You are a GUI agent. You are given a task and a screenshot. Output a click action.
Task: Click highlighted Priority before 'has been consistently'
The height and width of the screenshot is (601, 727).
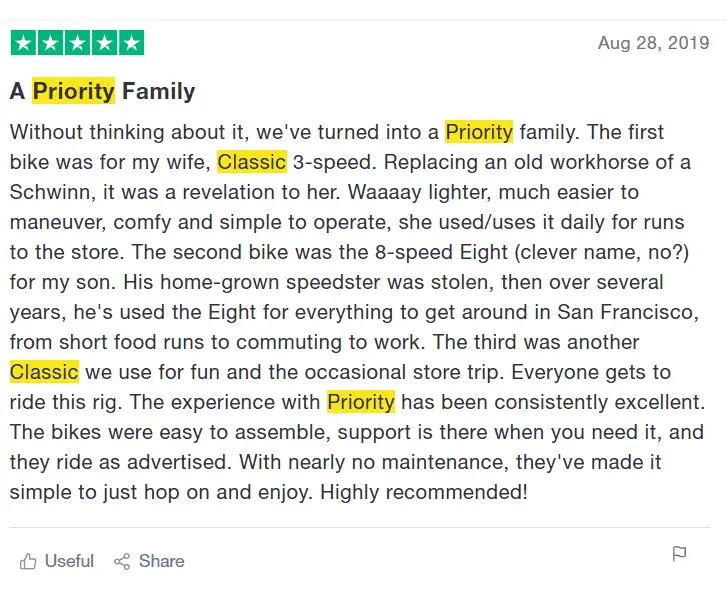pos(361,402)
